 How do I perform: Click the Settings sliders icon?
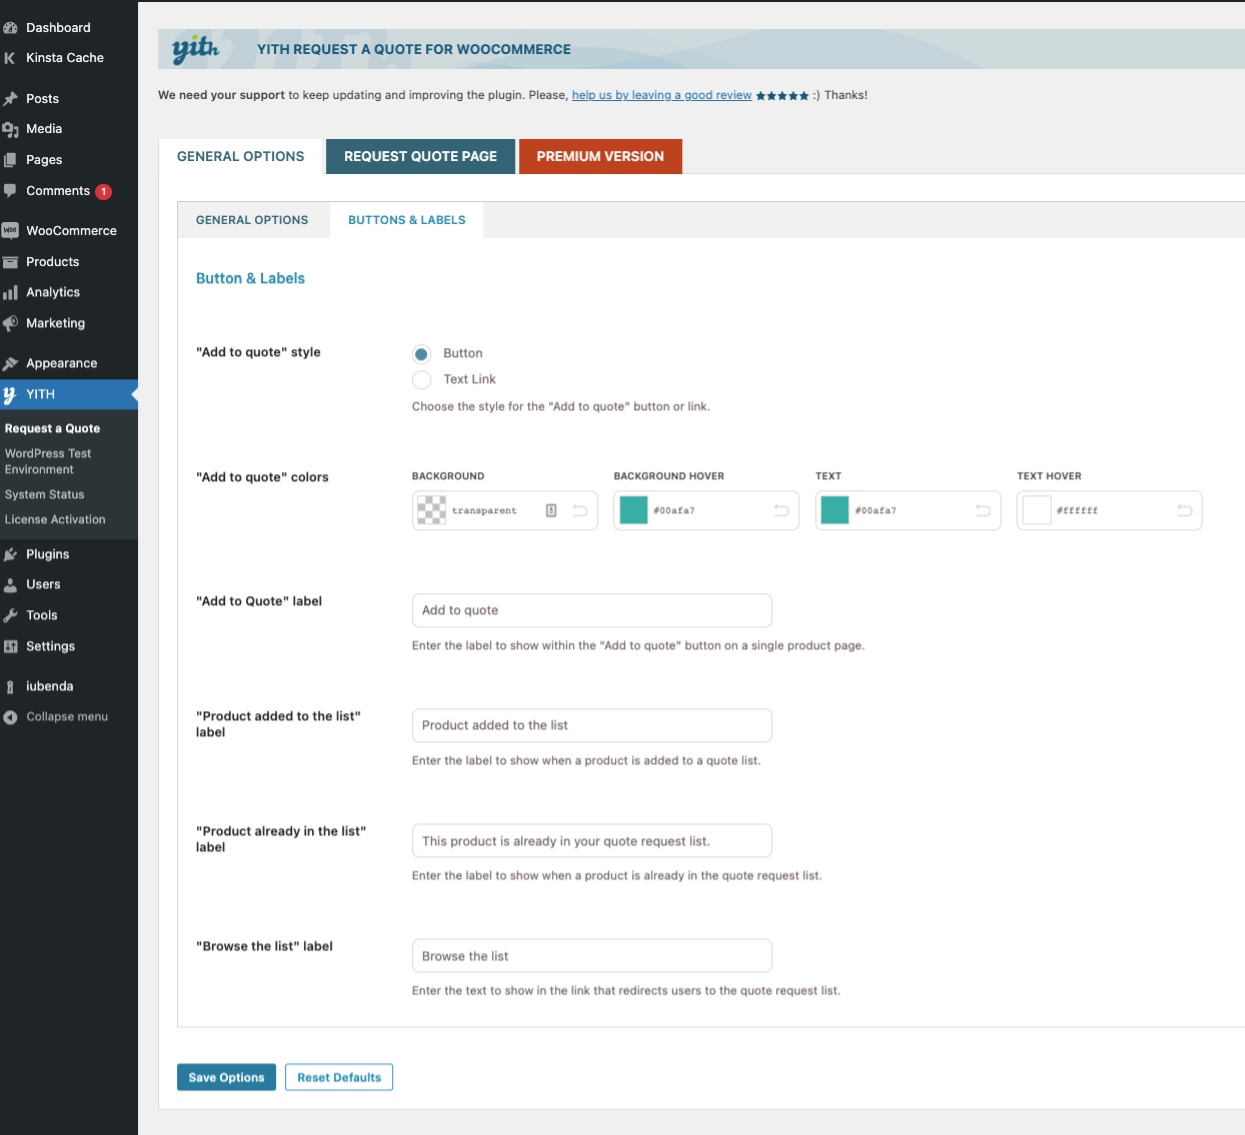(10, 646)
